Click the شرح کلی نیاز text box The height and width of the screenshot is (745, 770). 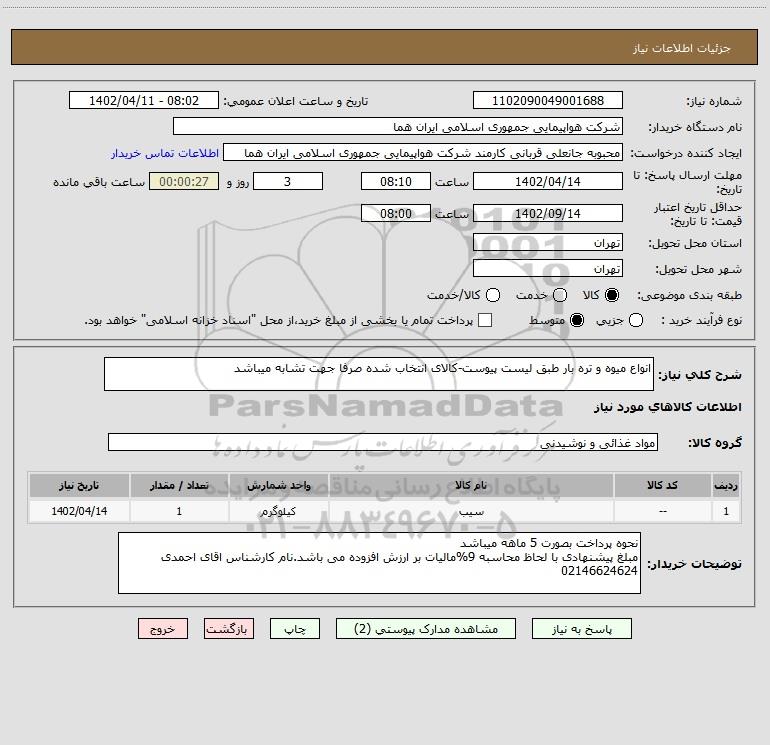(x=379, y=374)
